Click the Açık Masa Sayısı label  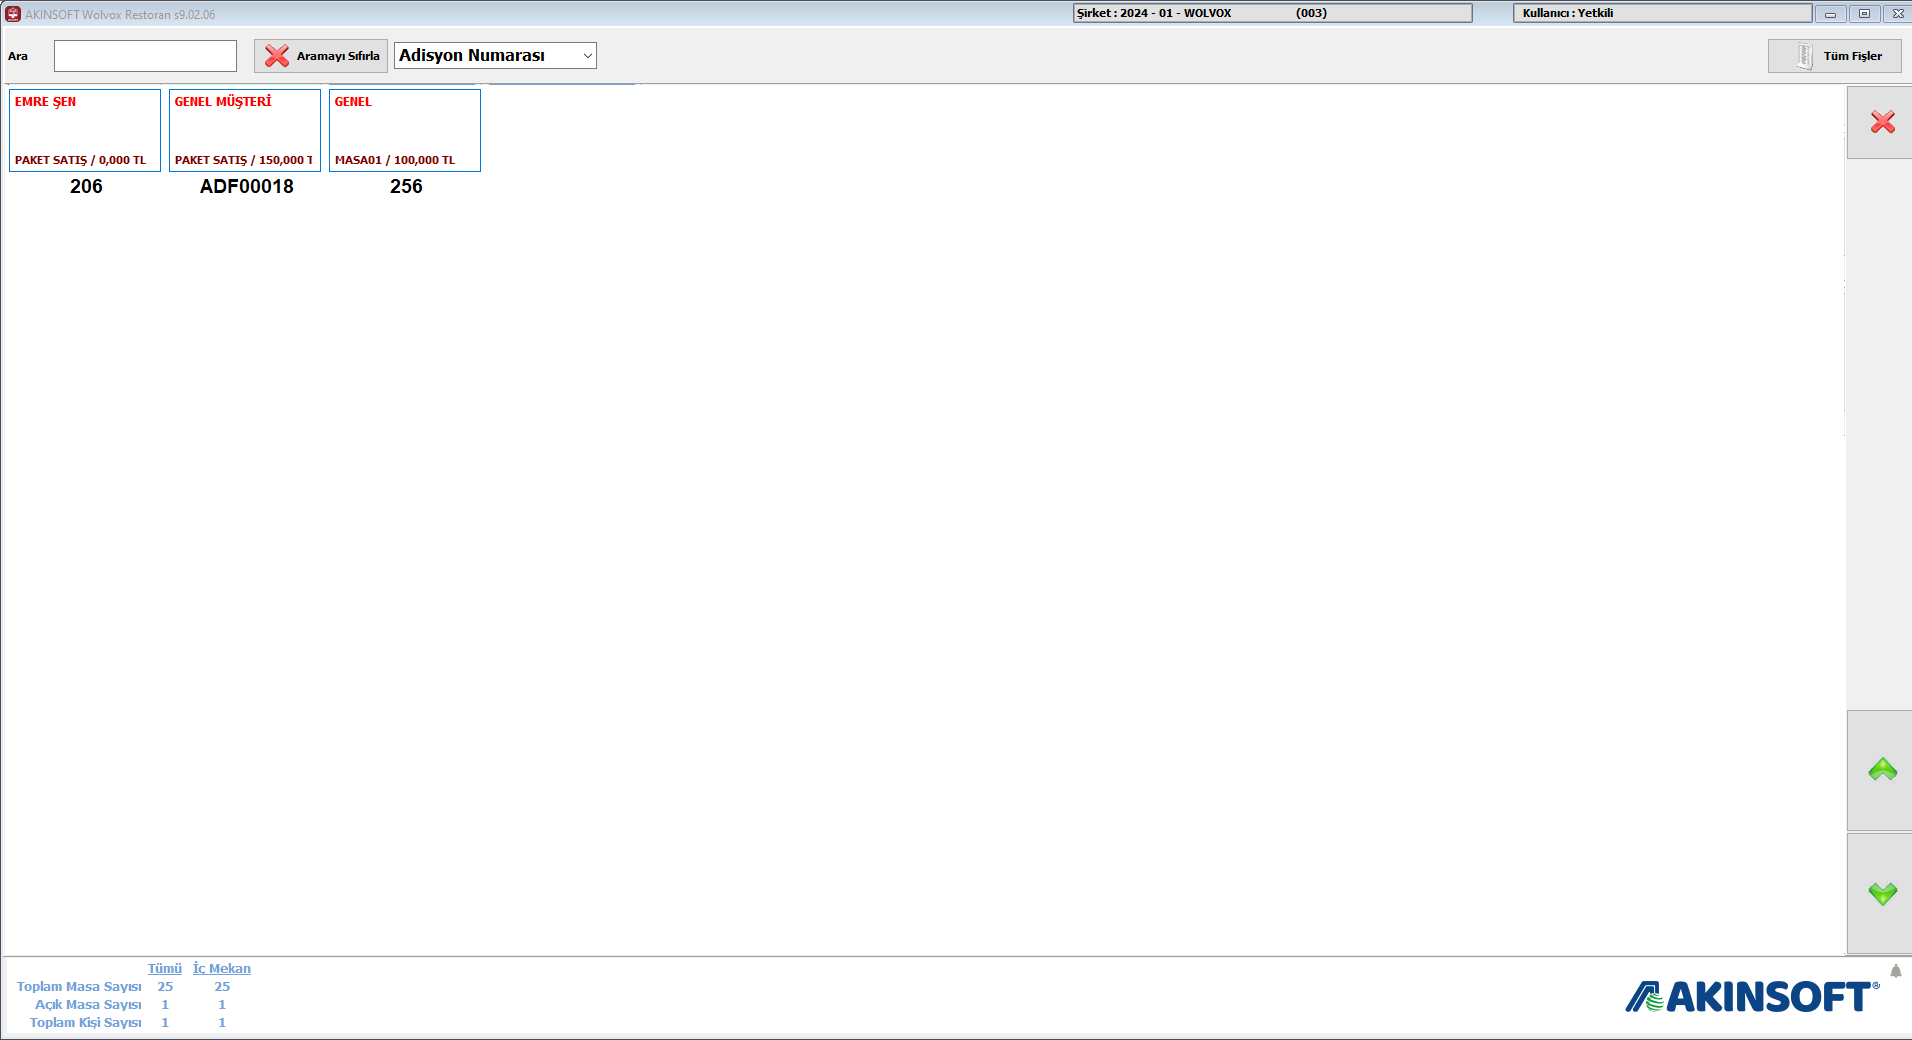click(88, 1004)
